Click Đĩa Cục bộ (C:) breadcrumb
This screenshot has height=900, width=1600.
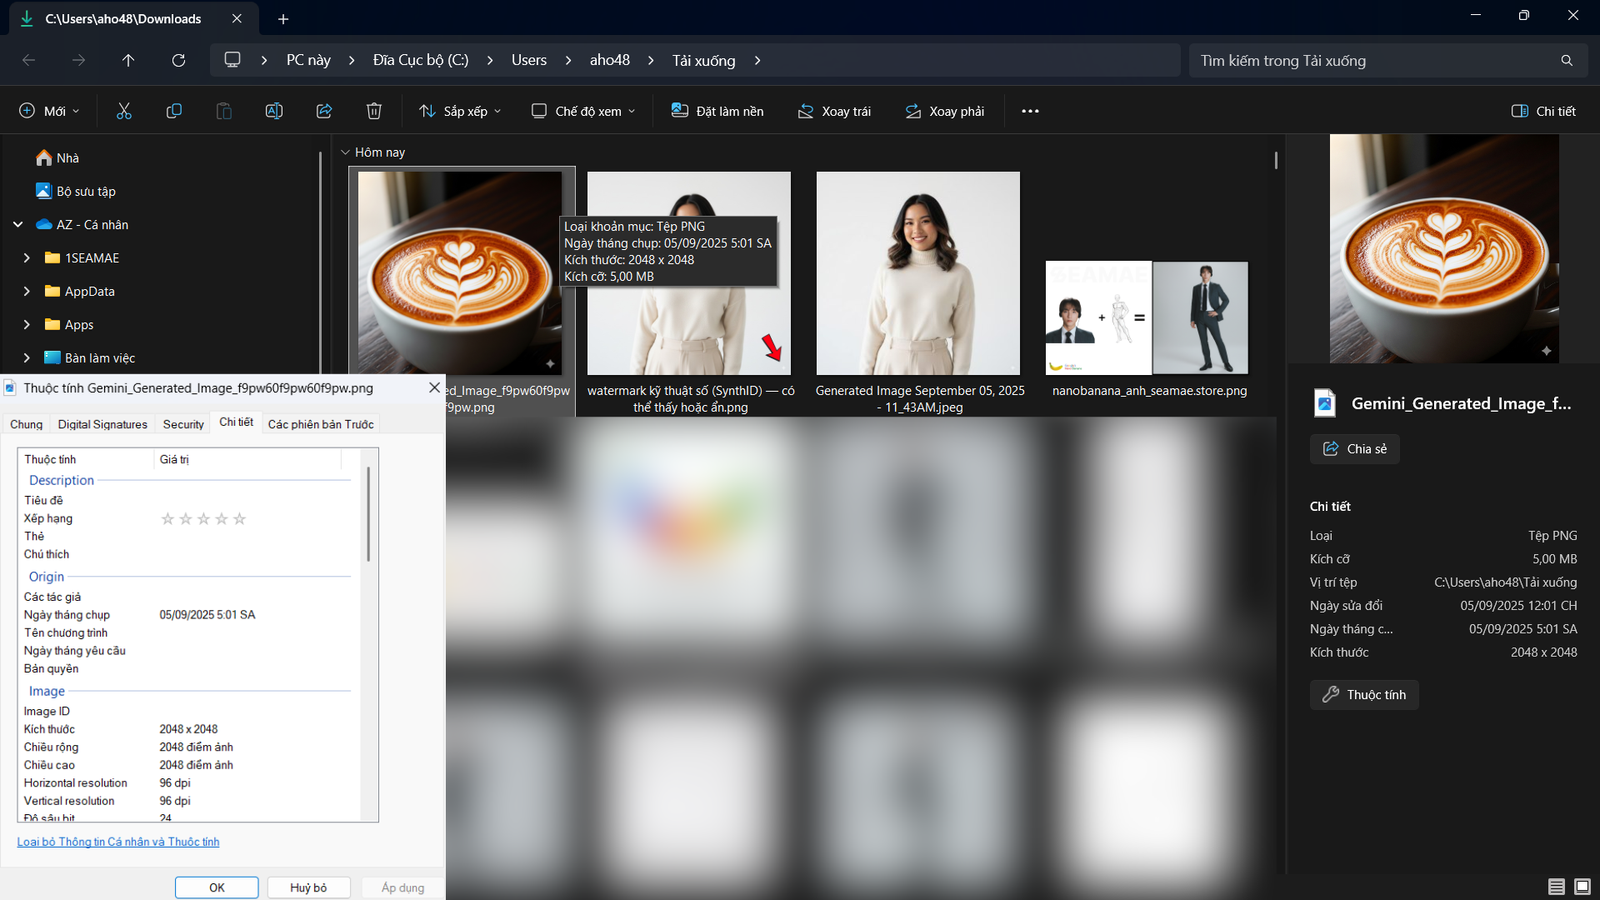(x=420, y=60)
